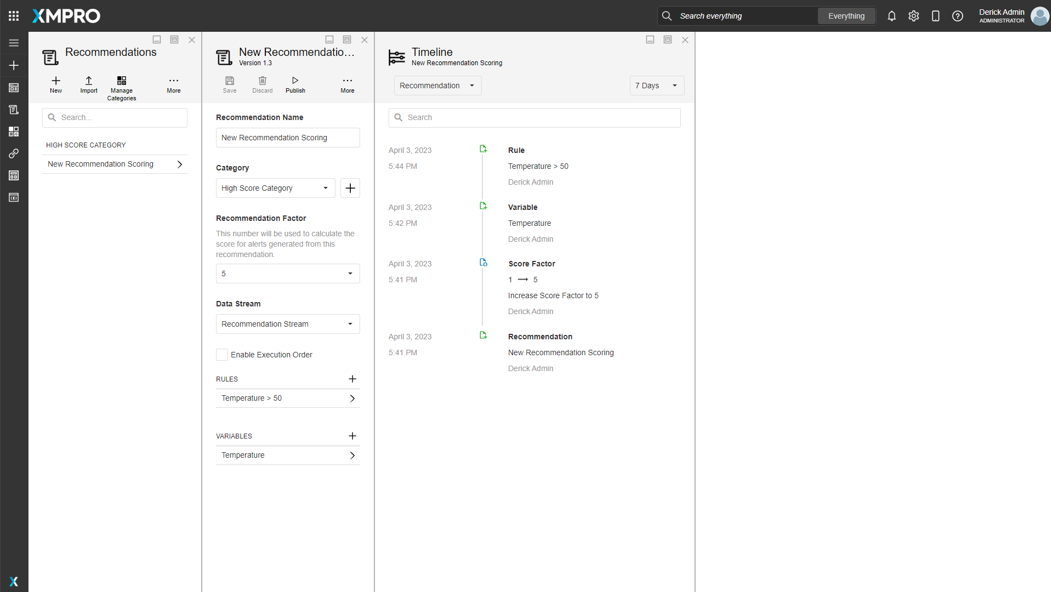Click the Recommendation Name field
Screen dimensions: 1051x593
point(288,138)
